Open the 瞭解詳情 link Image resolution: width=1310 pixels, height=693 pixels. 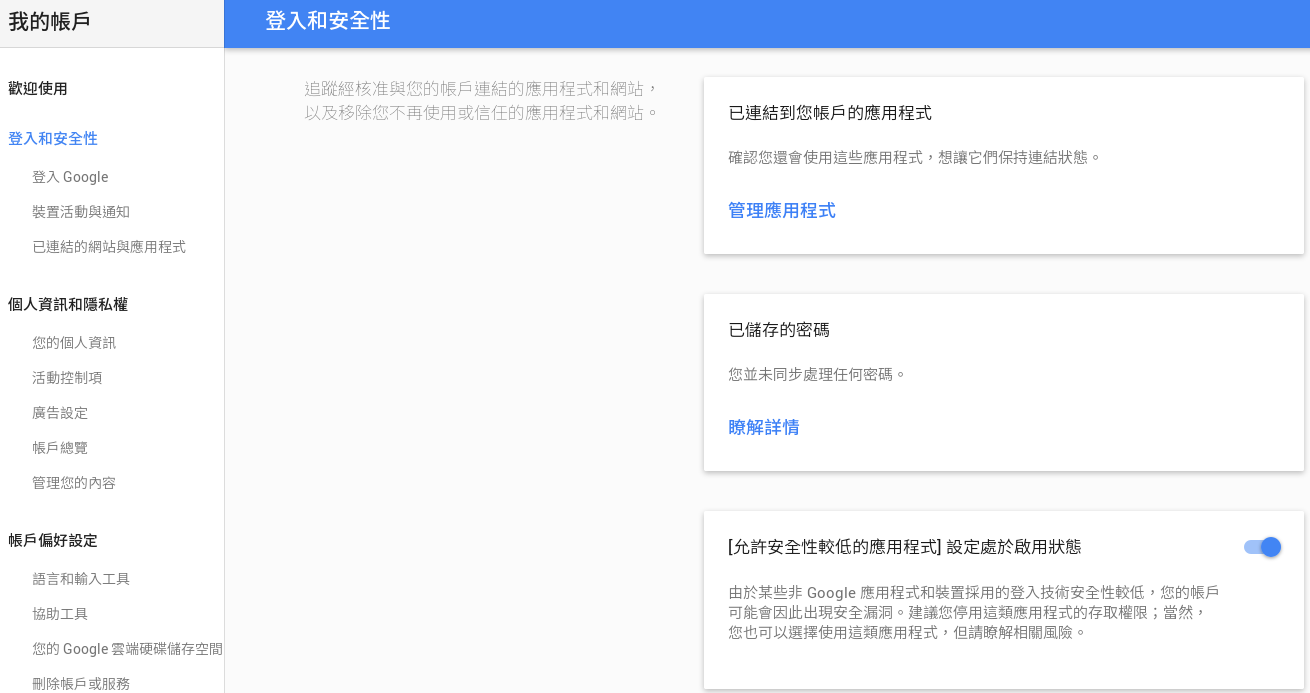click(x=764, y=428)
